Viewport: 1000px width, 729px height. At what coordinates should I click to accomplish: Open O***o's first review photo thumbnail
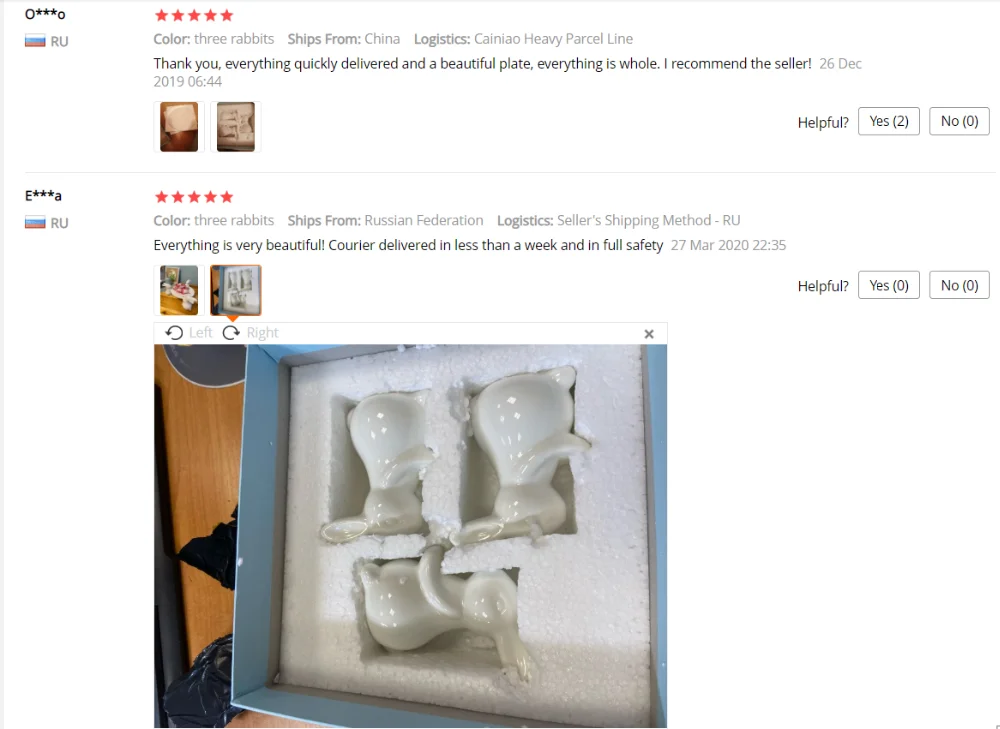pyautogui.click(x=179, y=127)
